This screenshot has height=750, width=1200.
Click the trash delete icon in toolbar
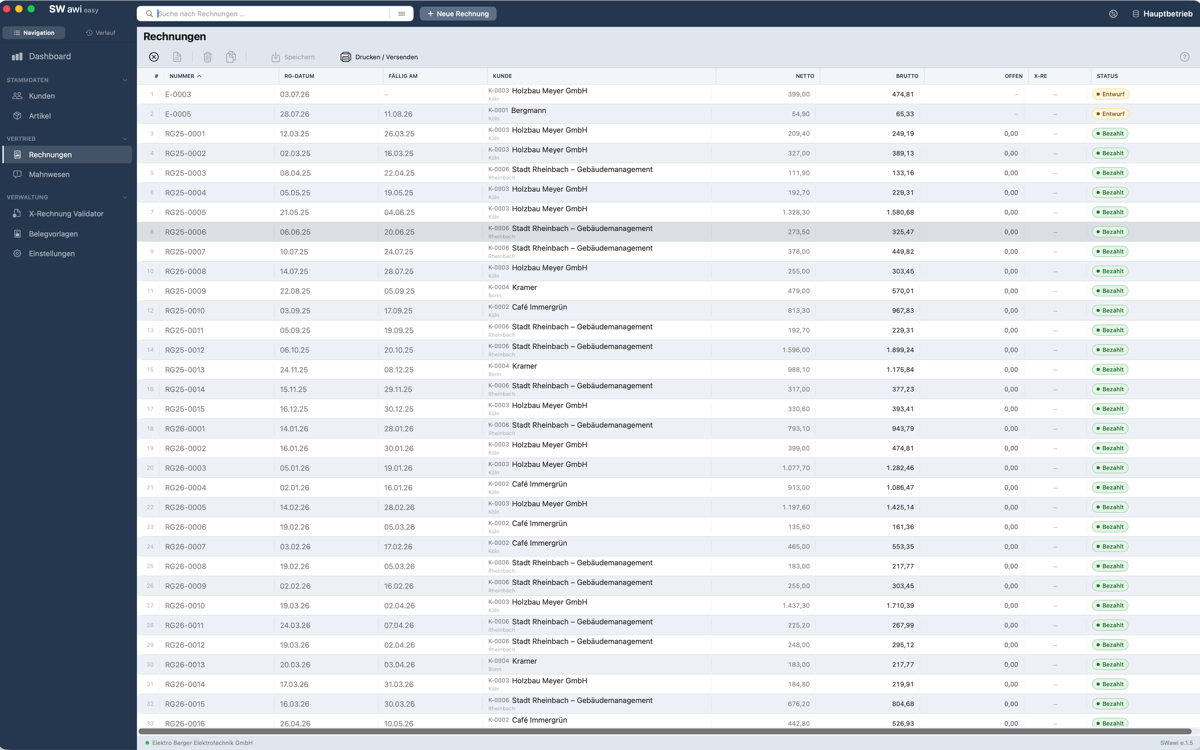[208, 57]
